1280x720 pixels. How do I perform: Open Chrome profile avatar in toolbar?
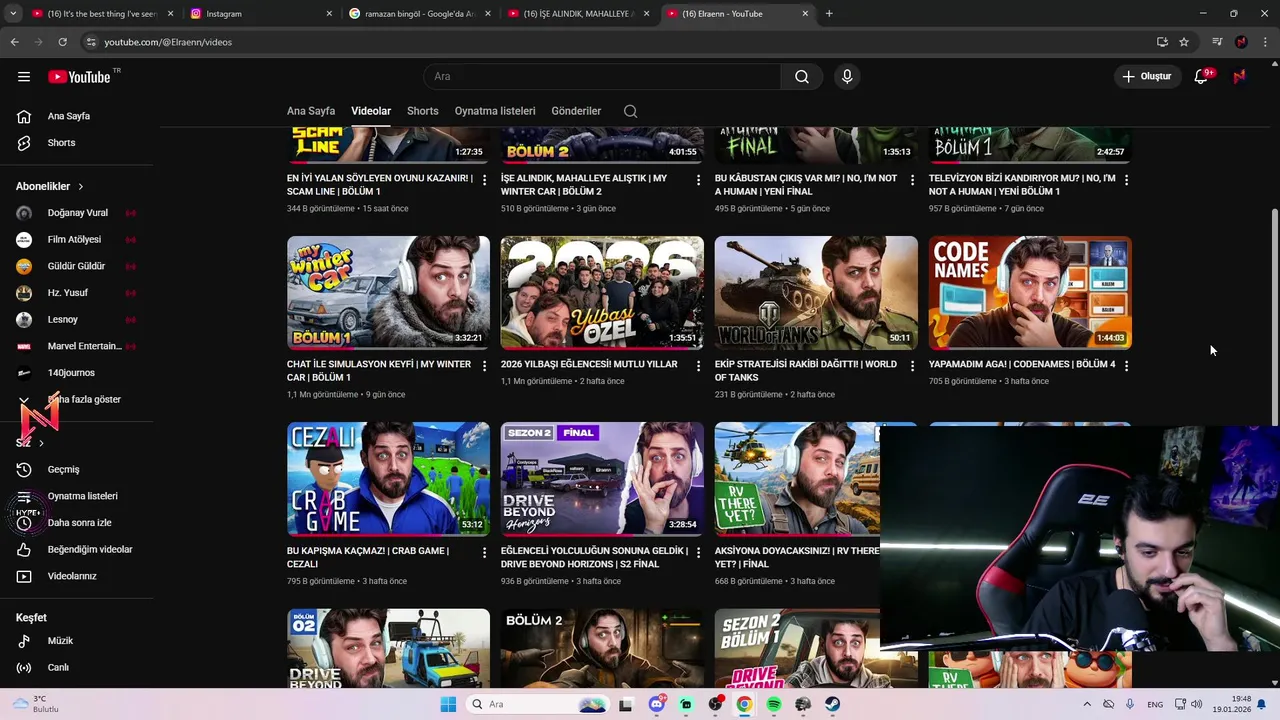(1241, 42)
